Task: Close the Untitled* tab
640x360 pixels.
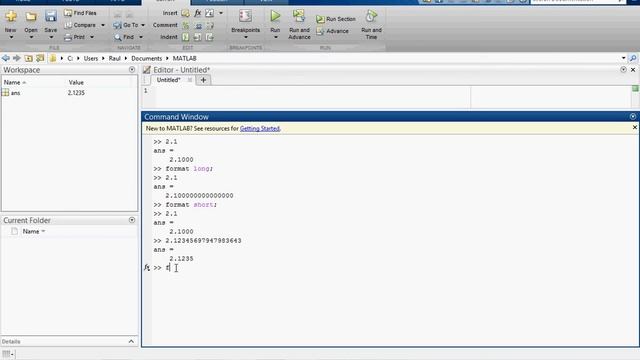Action: (x=190, y=80)
